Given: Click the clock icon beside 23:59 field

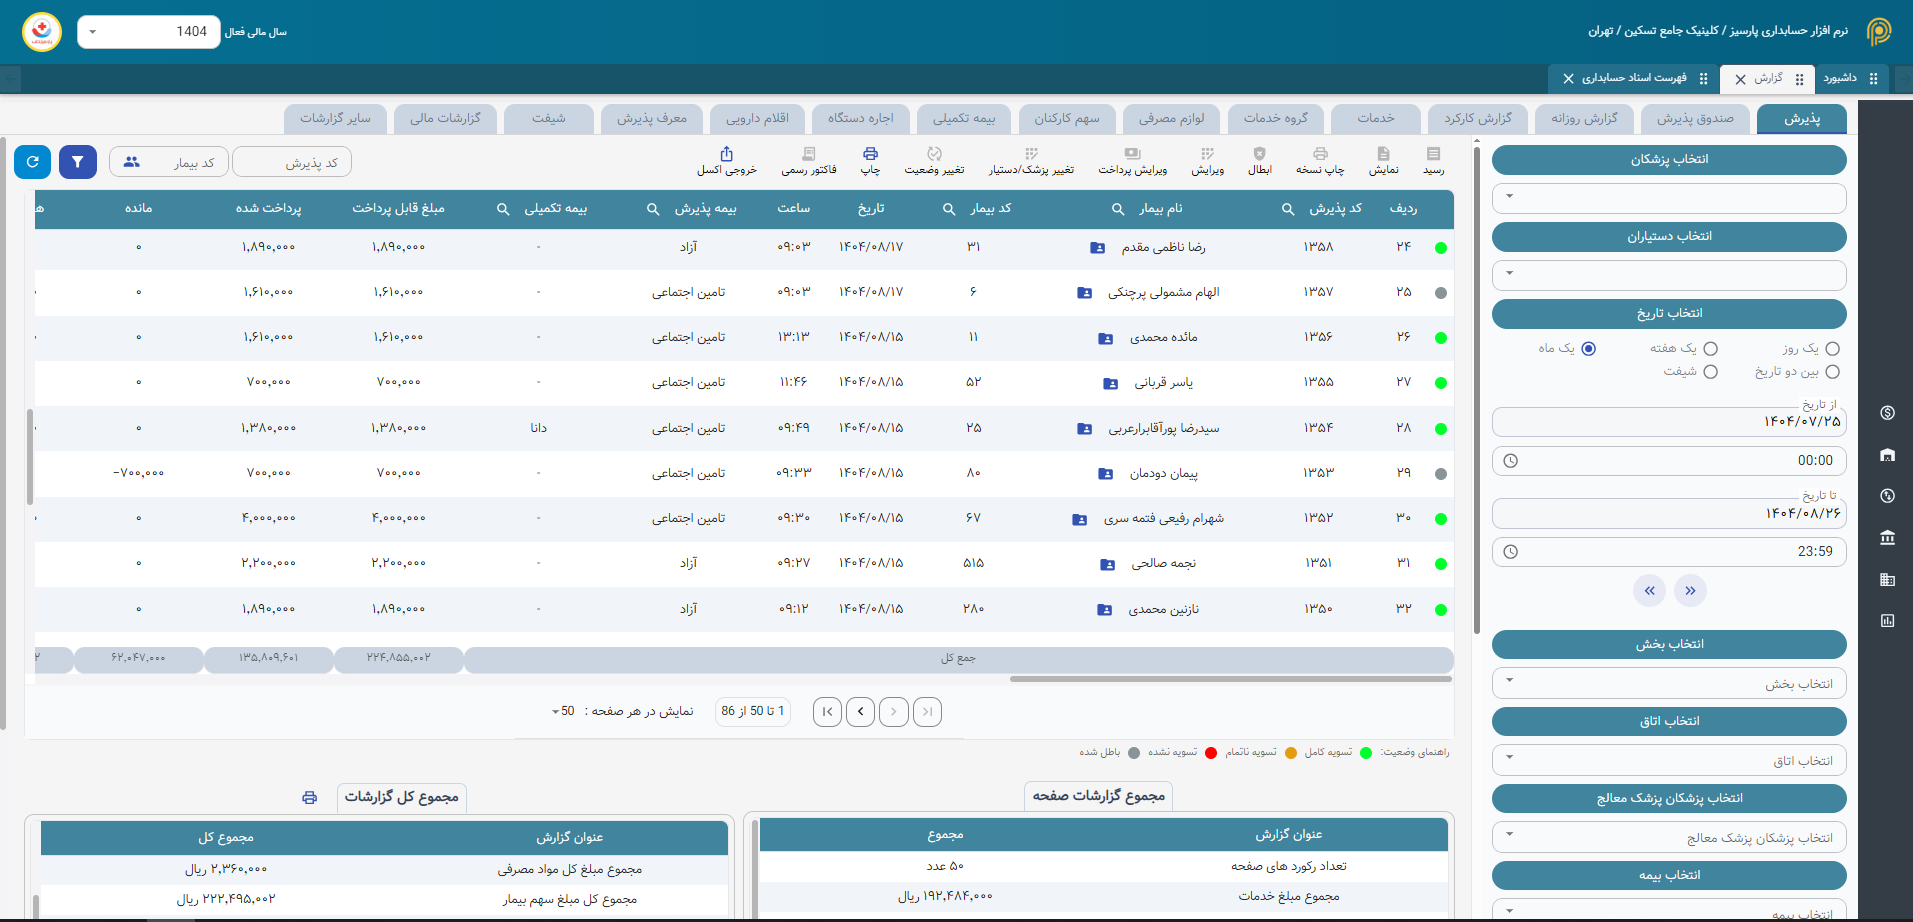Looking at the screenshot, I should pyautogui.click(x=1510, y=552).
